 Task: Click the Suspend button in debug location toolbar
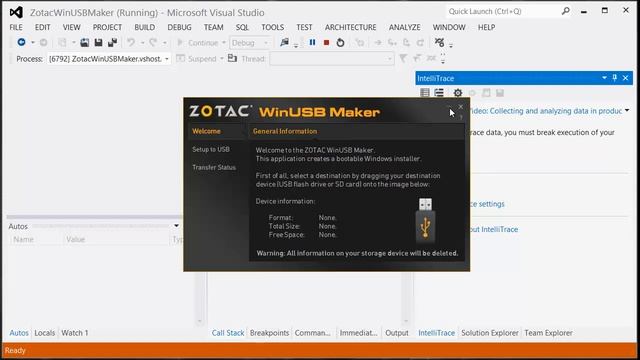click(197, 59)
